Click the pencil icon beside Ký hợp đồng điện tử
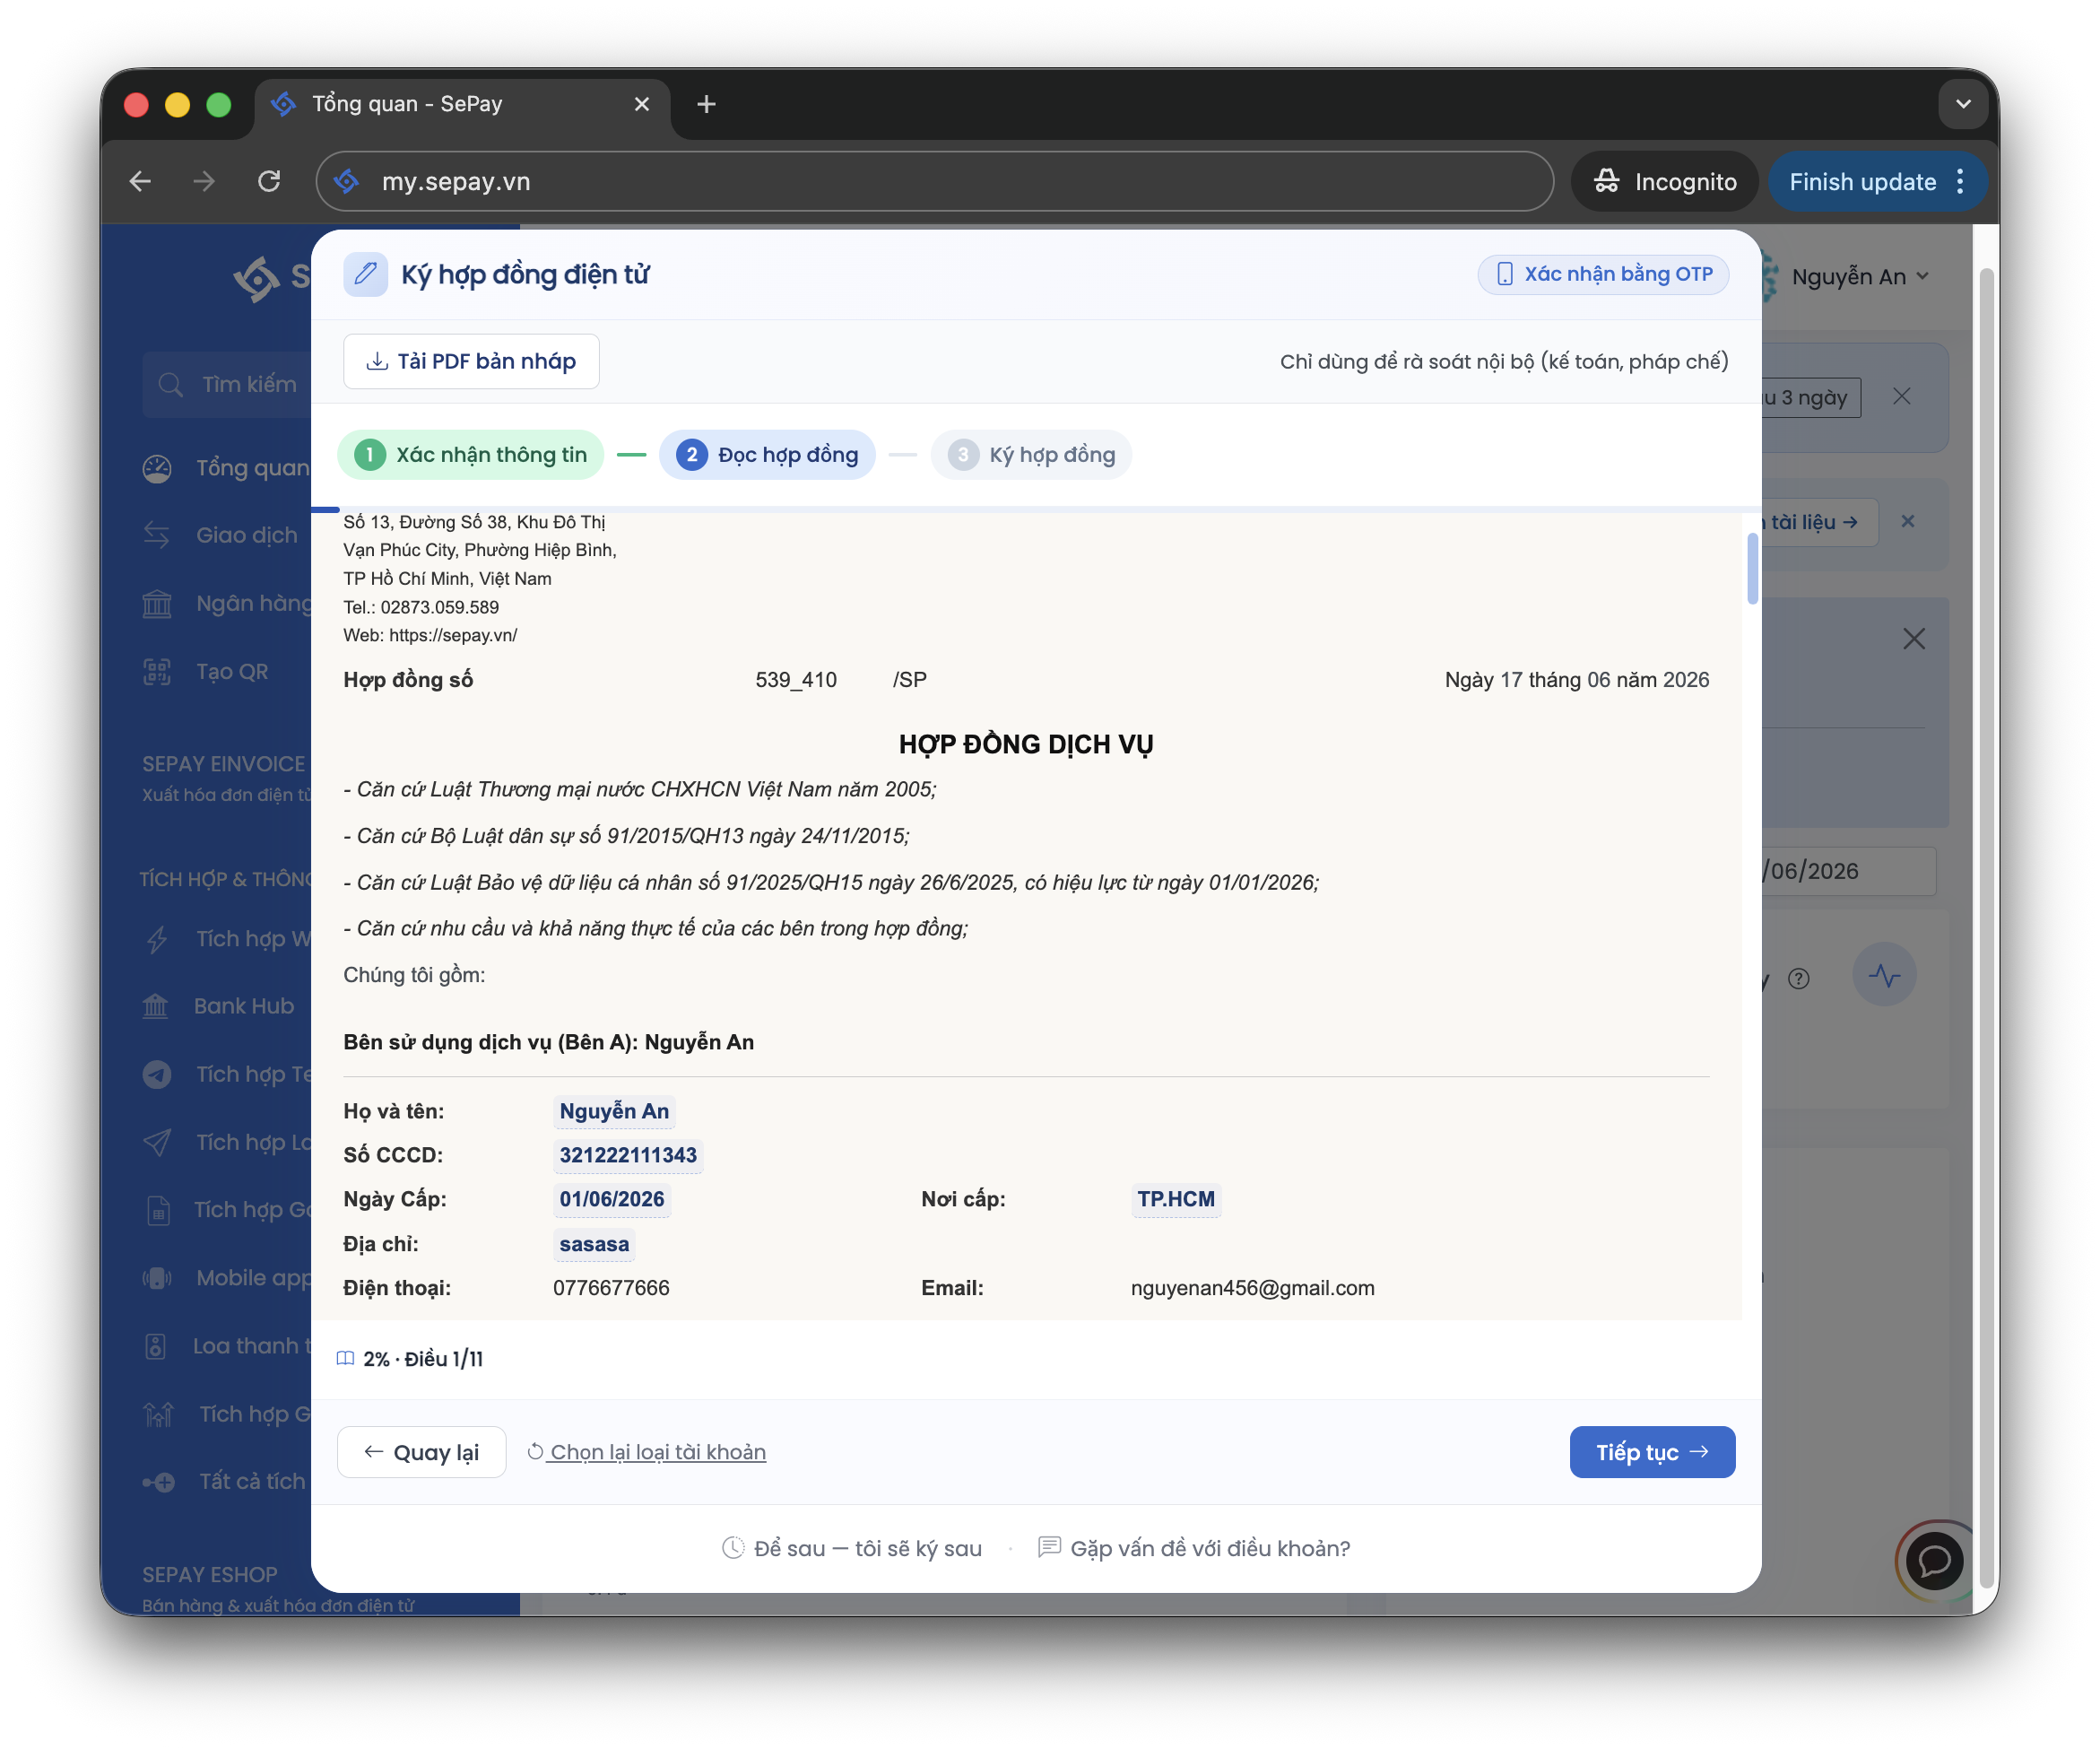 coord(366,274)
